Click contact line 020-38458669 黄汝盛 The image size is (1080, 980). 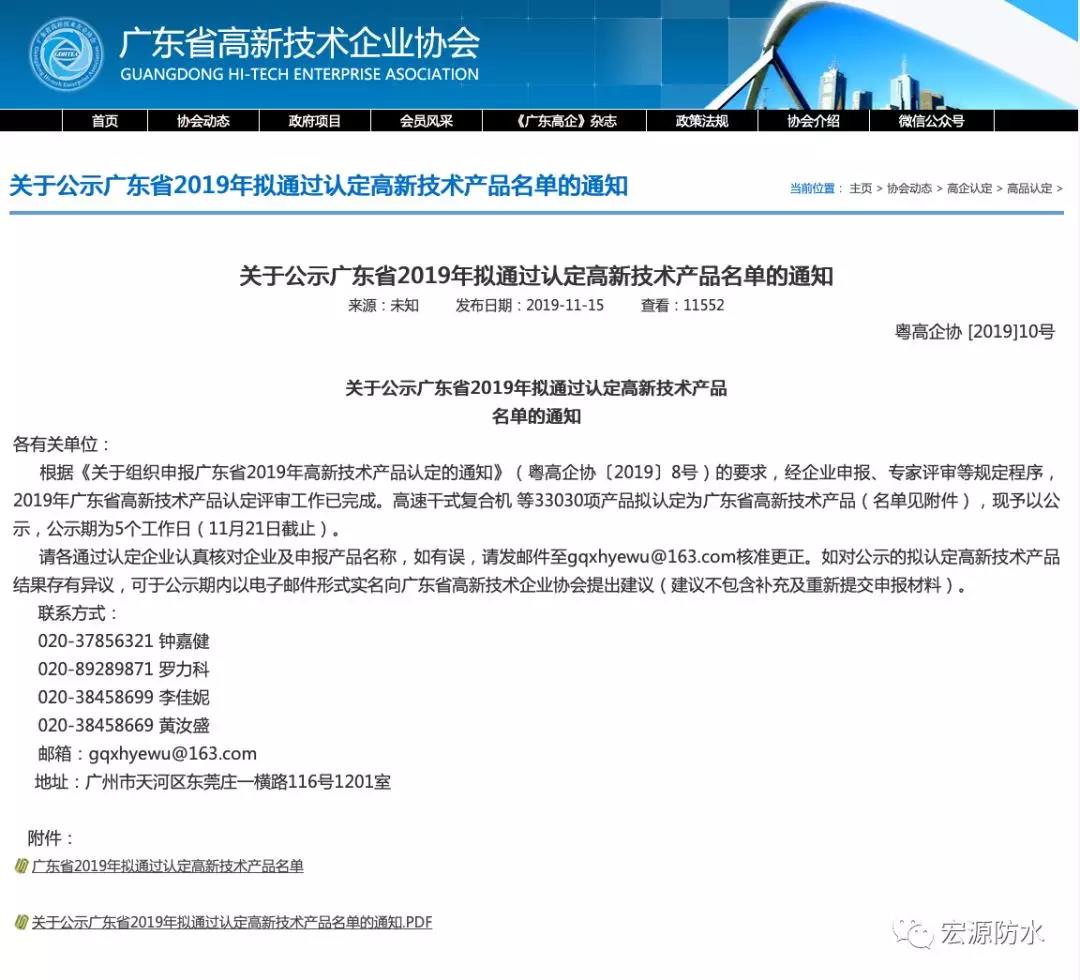pyautogui.click(x=124, y=725)
